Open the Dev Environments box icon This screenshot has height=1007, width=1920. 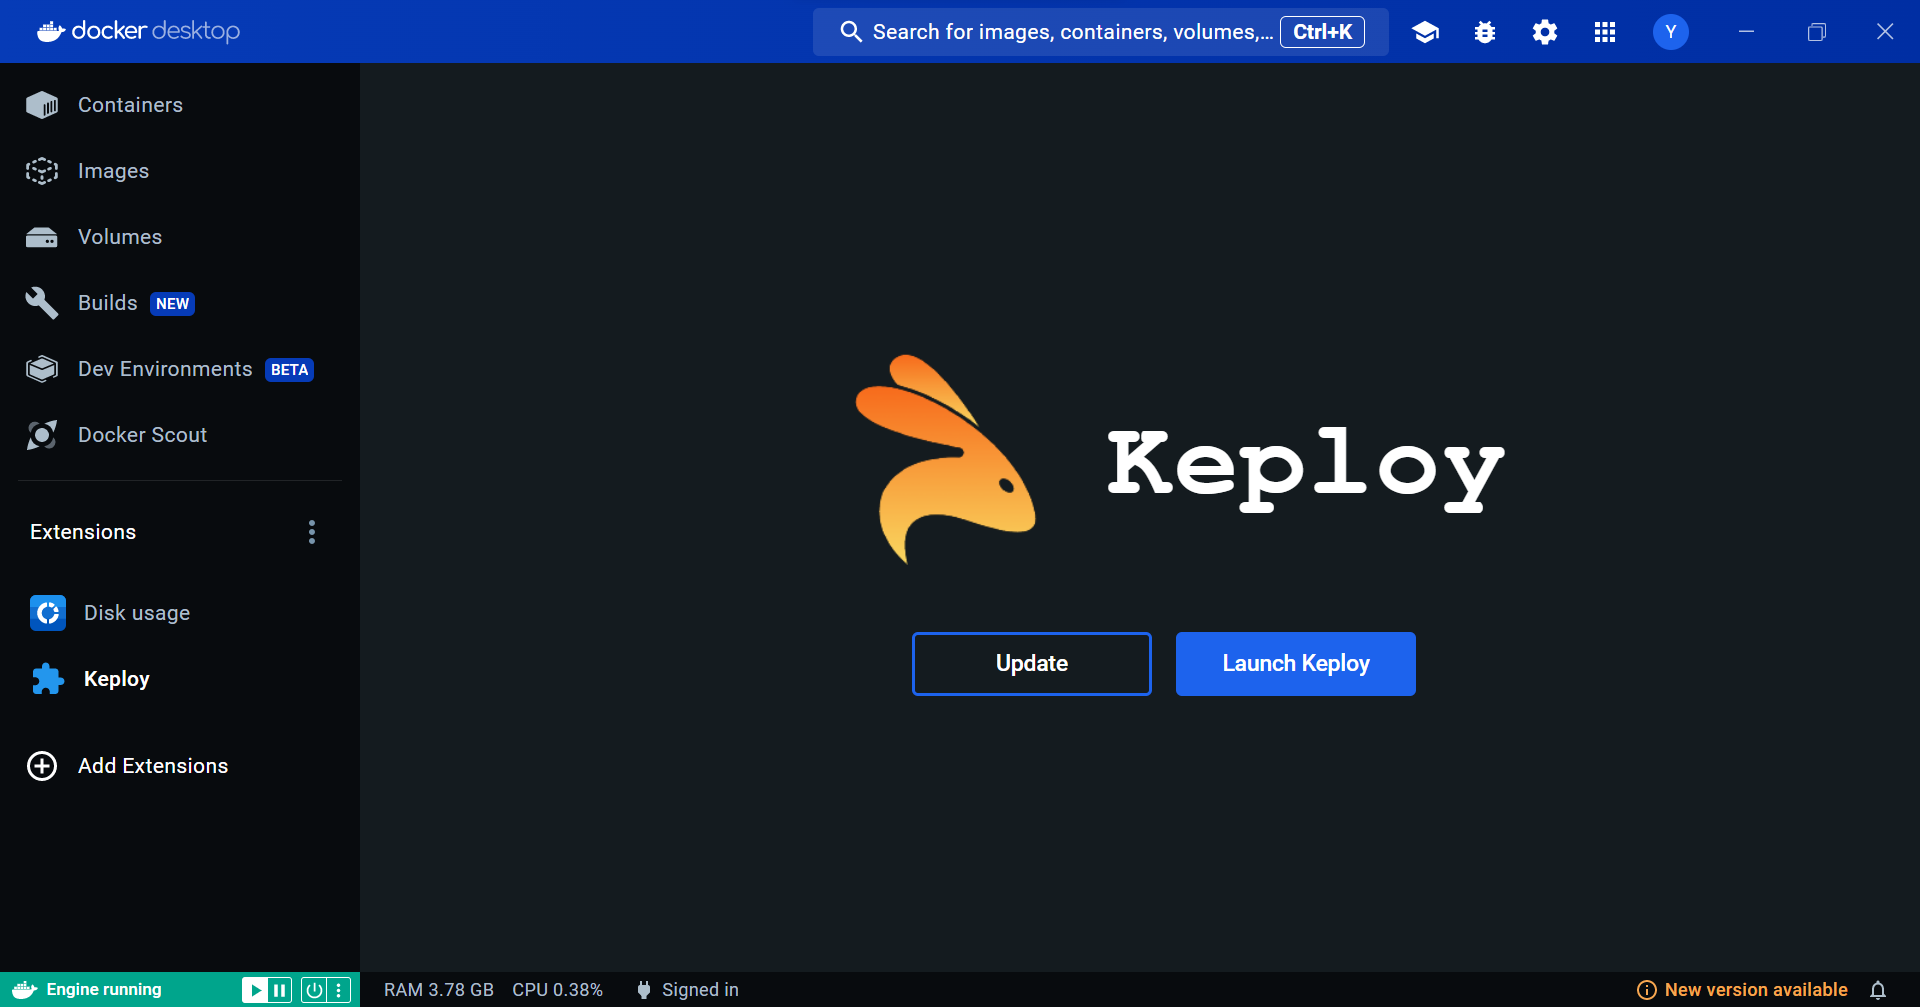tap(42, 369)
